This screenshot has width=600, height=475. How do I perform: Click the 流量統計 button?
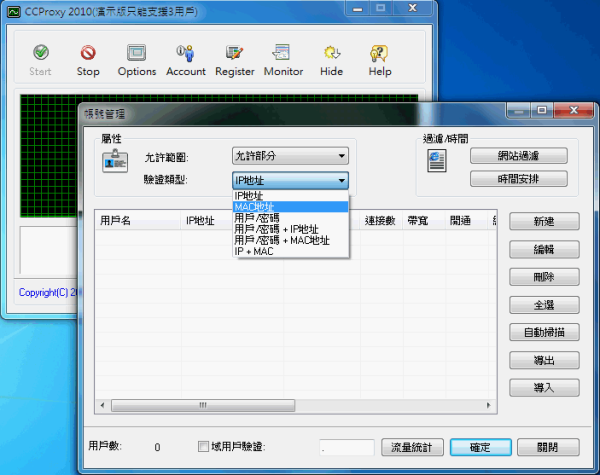412,447
